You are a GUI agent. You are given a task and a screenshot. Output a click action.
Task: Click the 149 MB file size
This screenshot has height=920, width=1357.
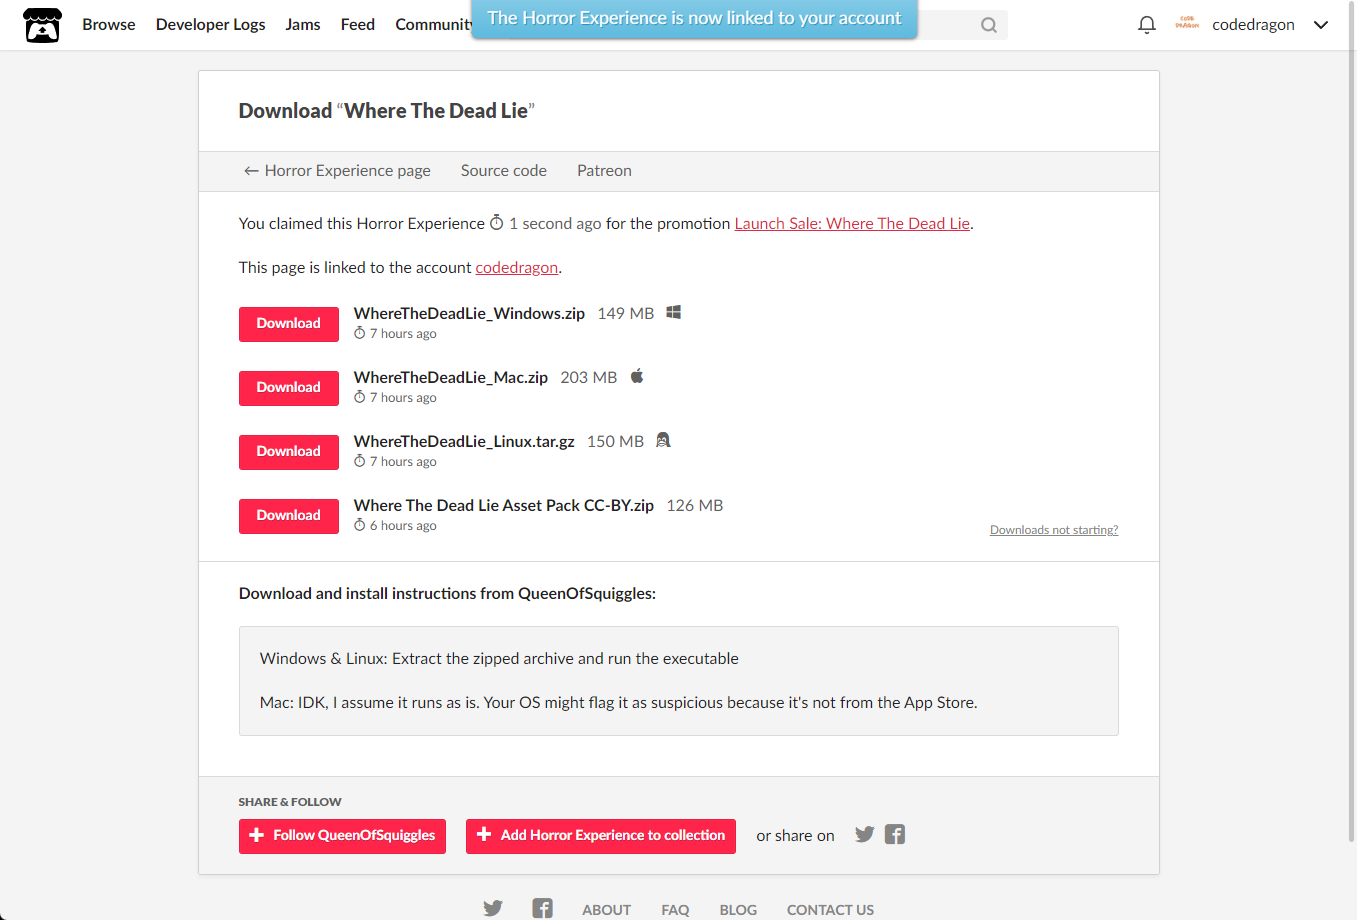tap(626, 314)
